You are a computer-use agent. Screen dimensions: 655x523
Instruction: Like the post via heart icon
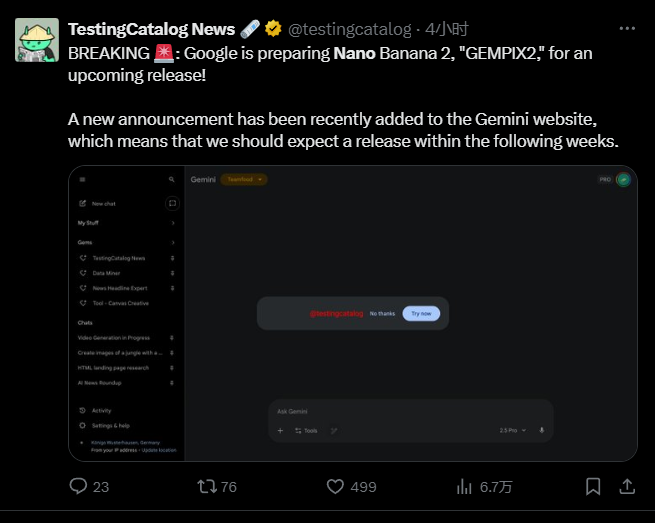pos(337,486)
